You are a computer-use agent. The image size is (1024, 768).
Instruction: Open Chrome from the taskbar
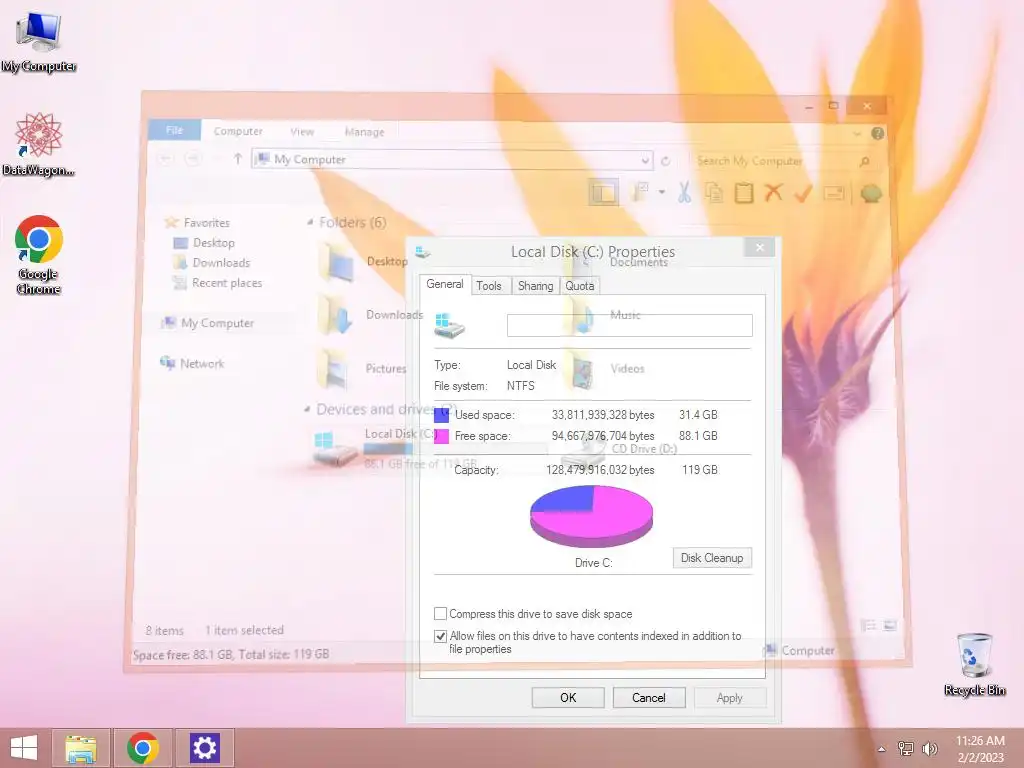(143, 748)
